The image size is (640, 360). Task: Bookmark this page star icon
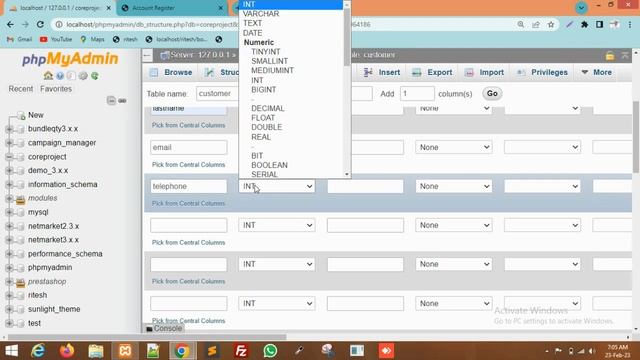coord(551,24)
